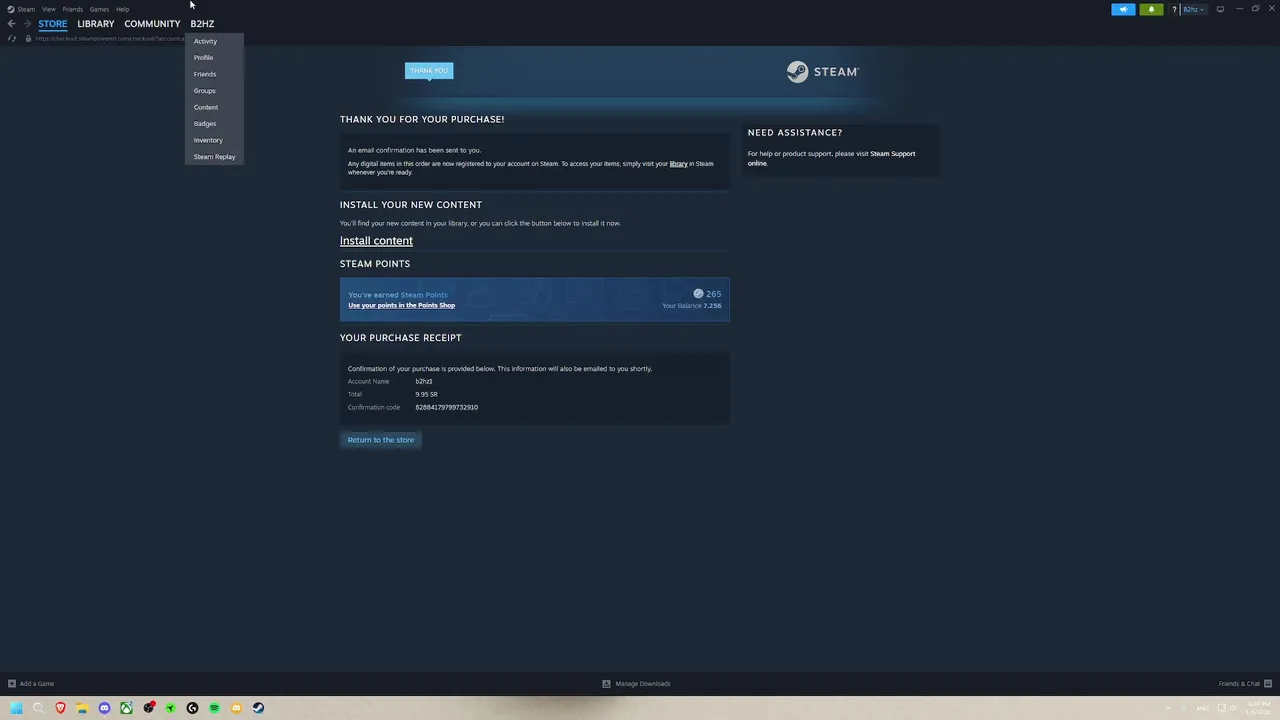
Task: Open the Games menu
Action: click(99, 9)
